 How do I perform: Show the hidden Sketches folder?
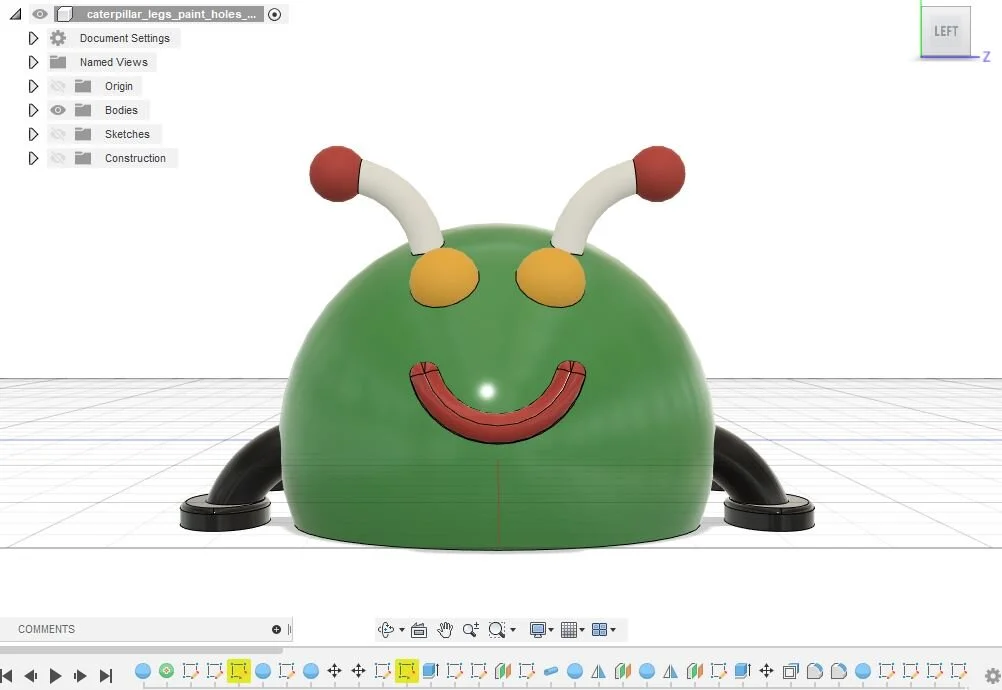(58, 134)
